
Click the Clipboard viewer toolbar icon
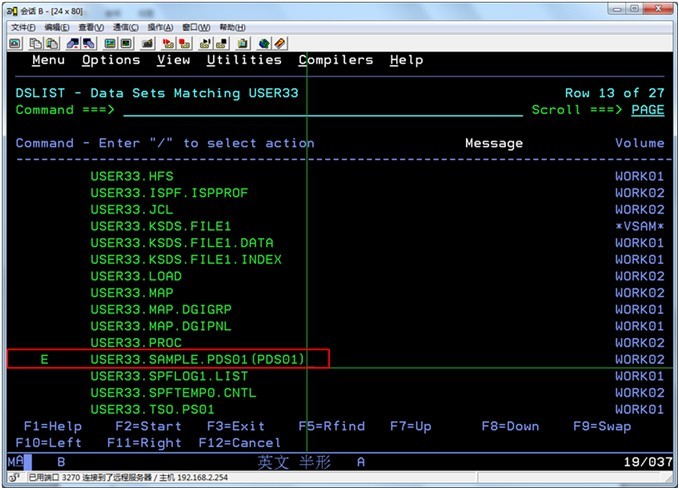click(243, 43)
